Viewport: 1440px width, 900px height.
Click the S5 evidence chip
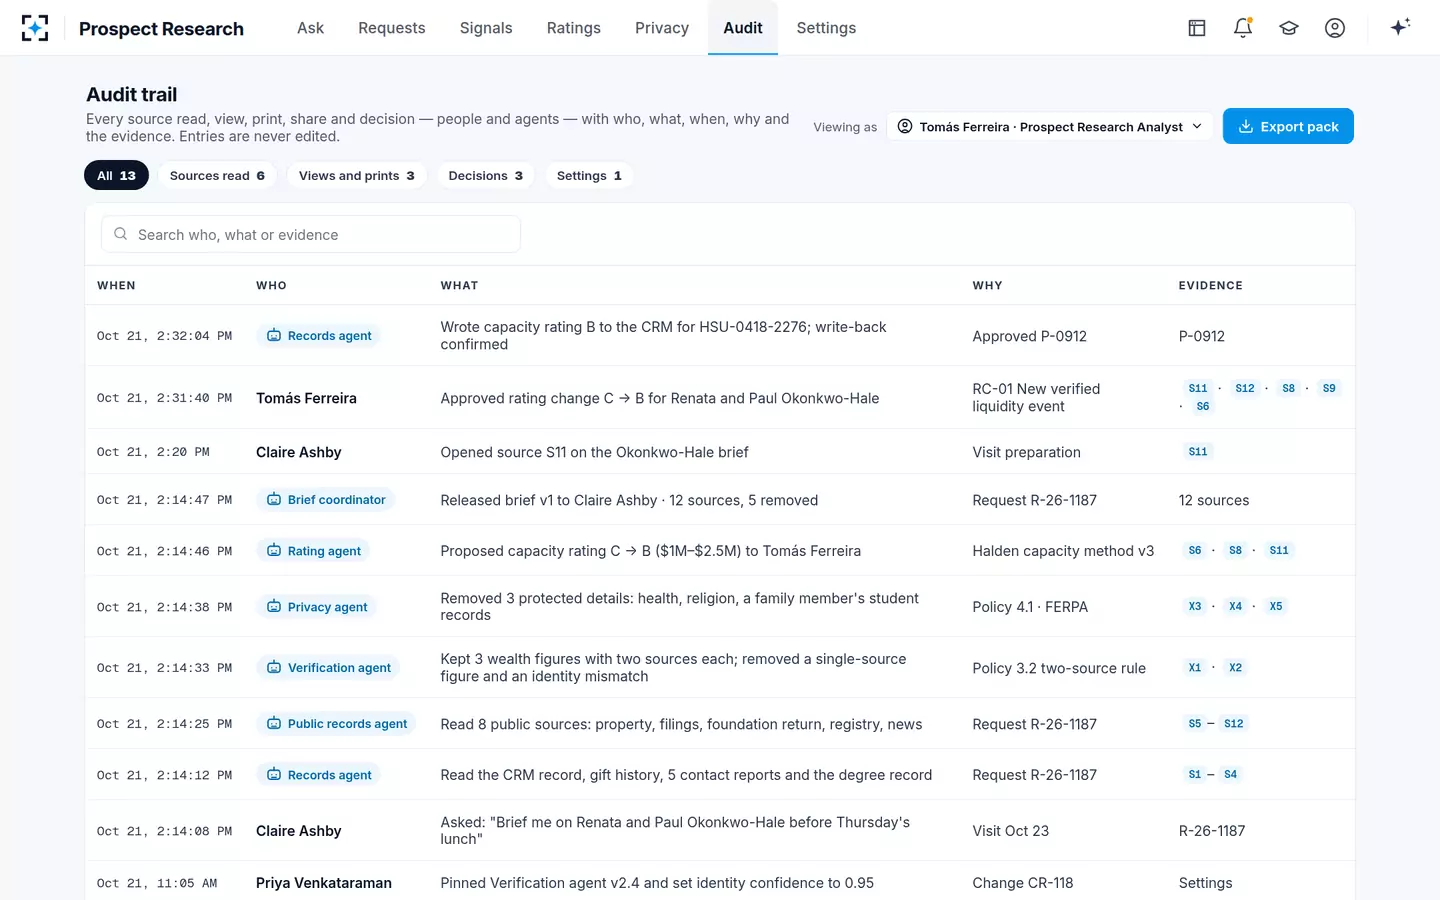click(x=1195, y=723)
